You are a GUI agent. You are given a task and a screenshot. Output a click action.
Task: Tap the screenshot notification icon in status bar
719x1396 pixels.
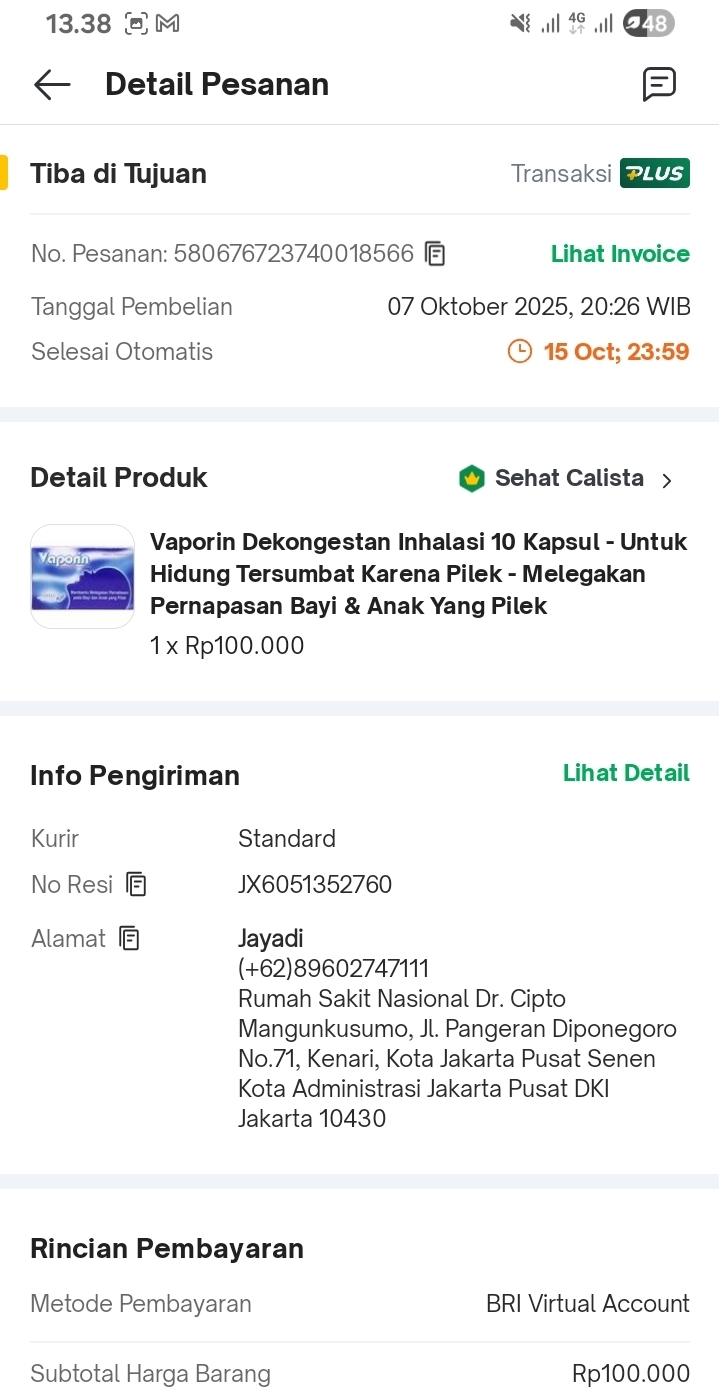[x=136, y=24]
